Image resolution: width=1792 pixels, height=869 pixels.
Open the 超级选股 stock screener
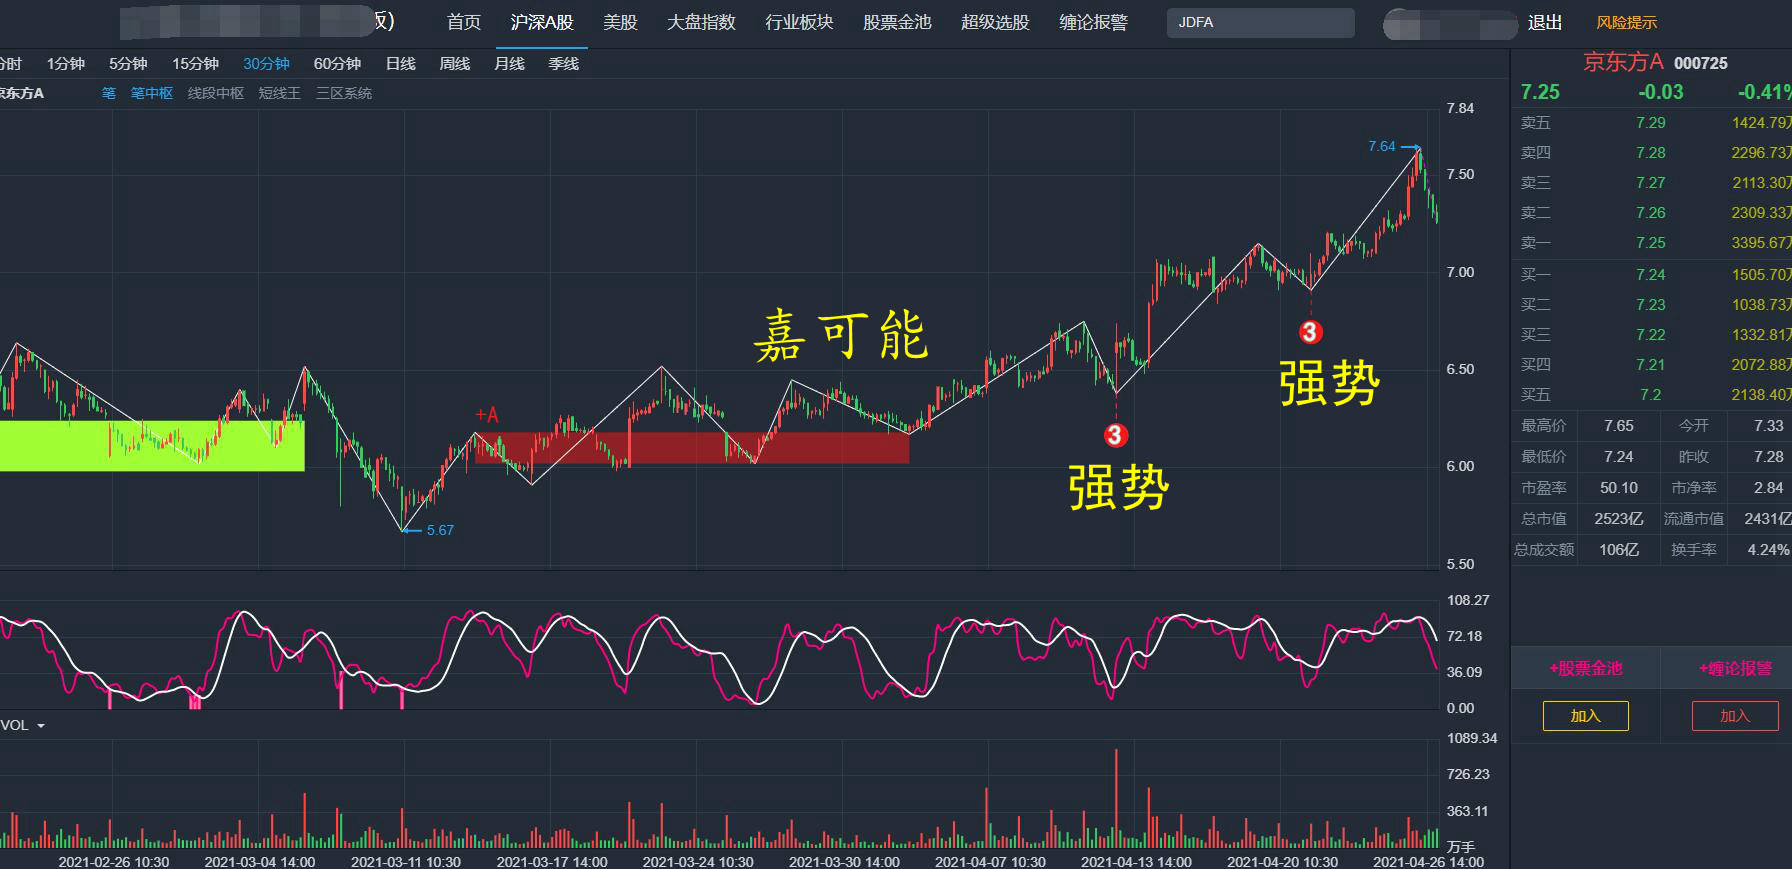[x=995, y=22]
